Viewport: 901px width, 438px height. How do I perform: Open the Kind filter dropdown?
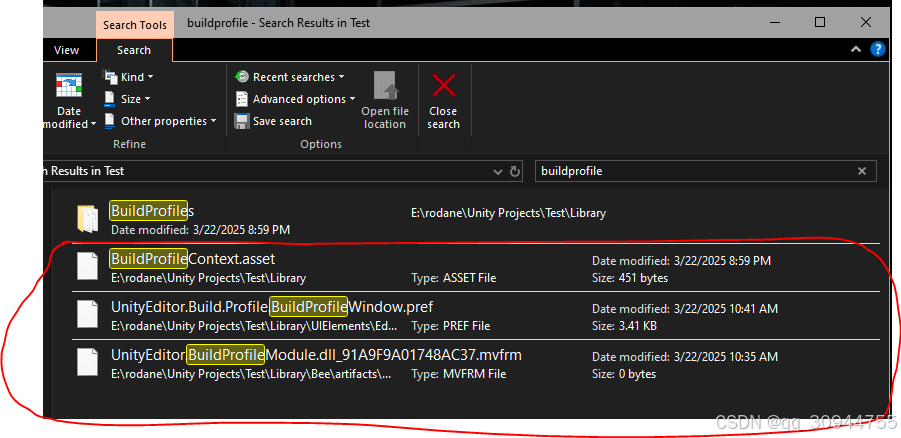(129, 77)
